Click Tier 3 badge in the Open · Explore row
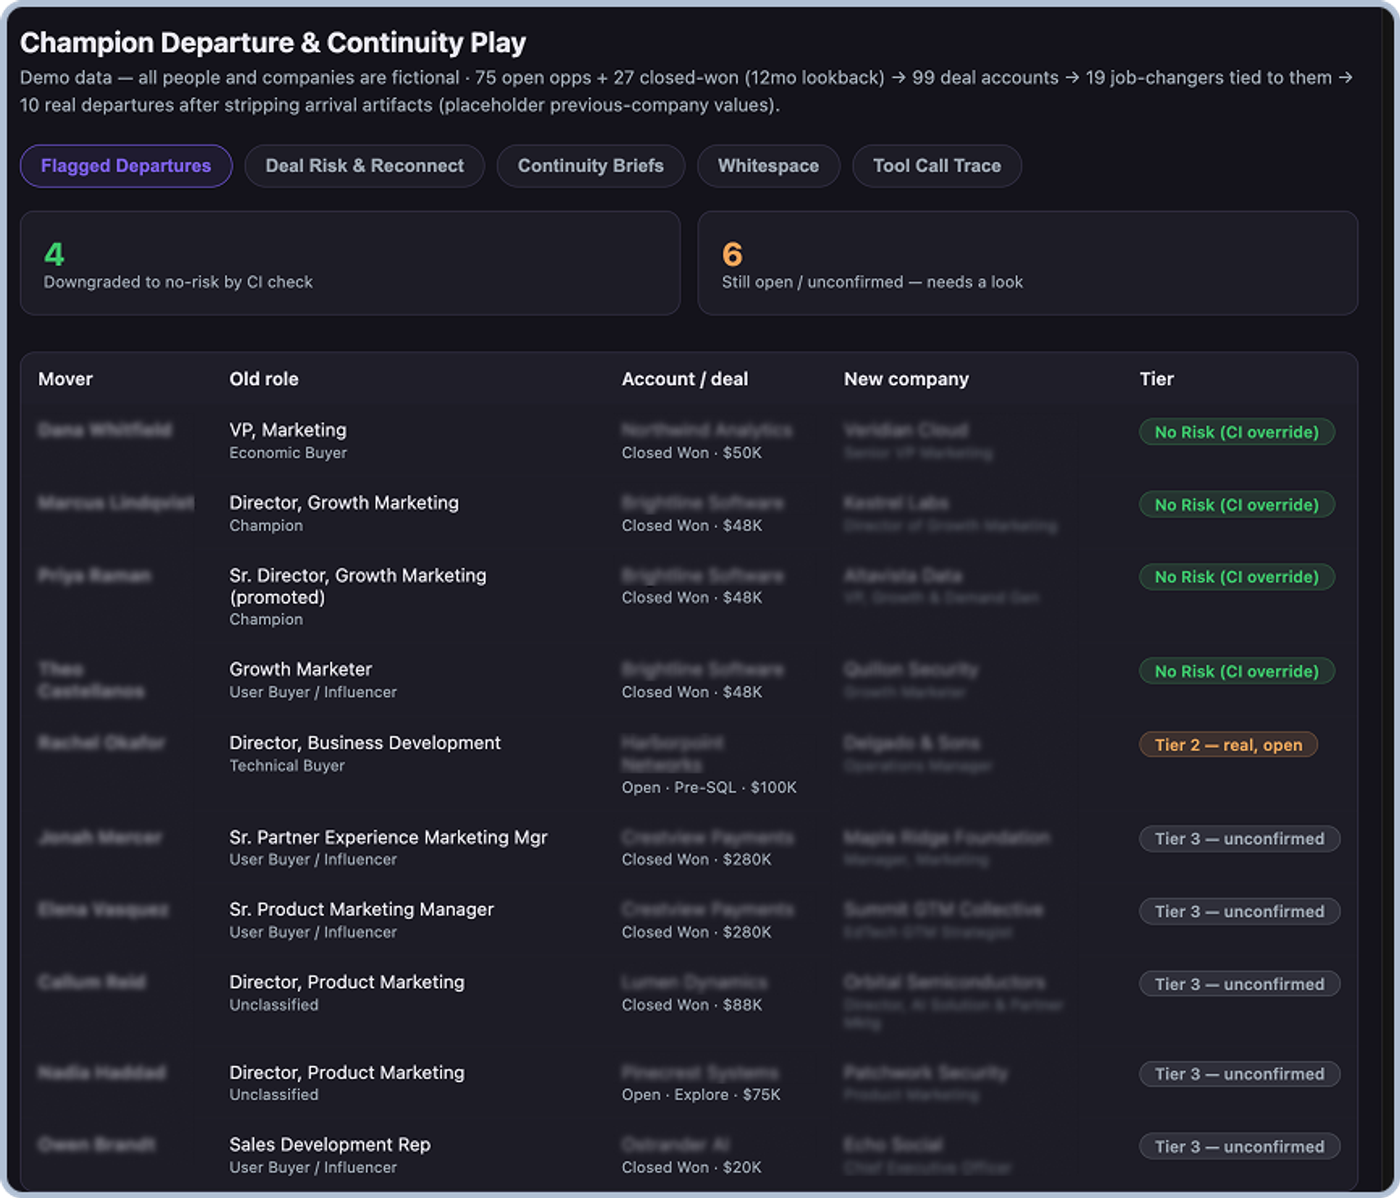1400x1198 pixels. tap(1240, 1074)
